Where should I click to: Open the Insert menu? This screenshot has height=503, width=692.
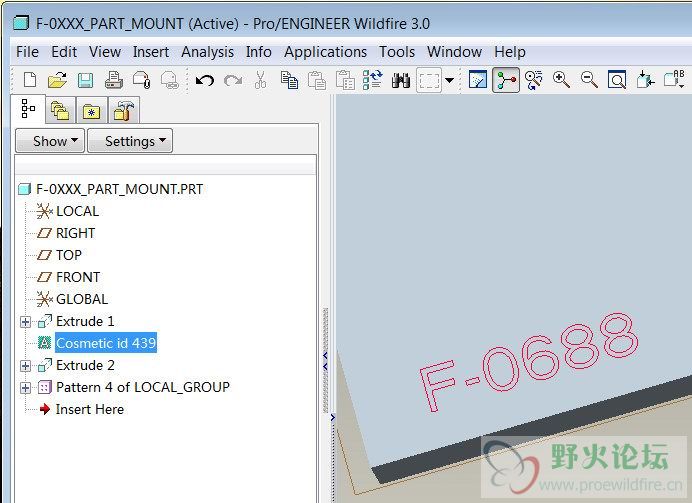[151, 52]
